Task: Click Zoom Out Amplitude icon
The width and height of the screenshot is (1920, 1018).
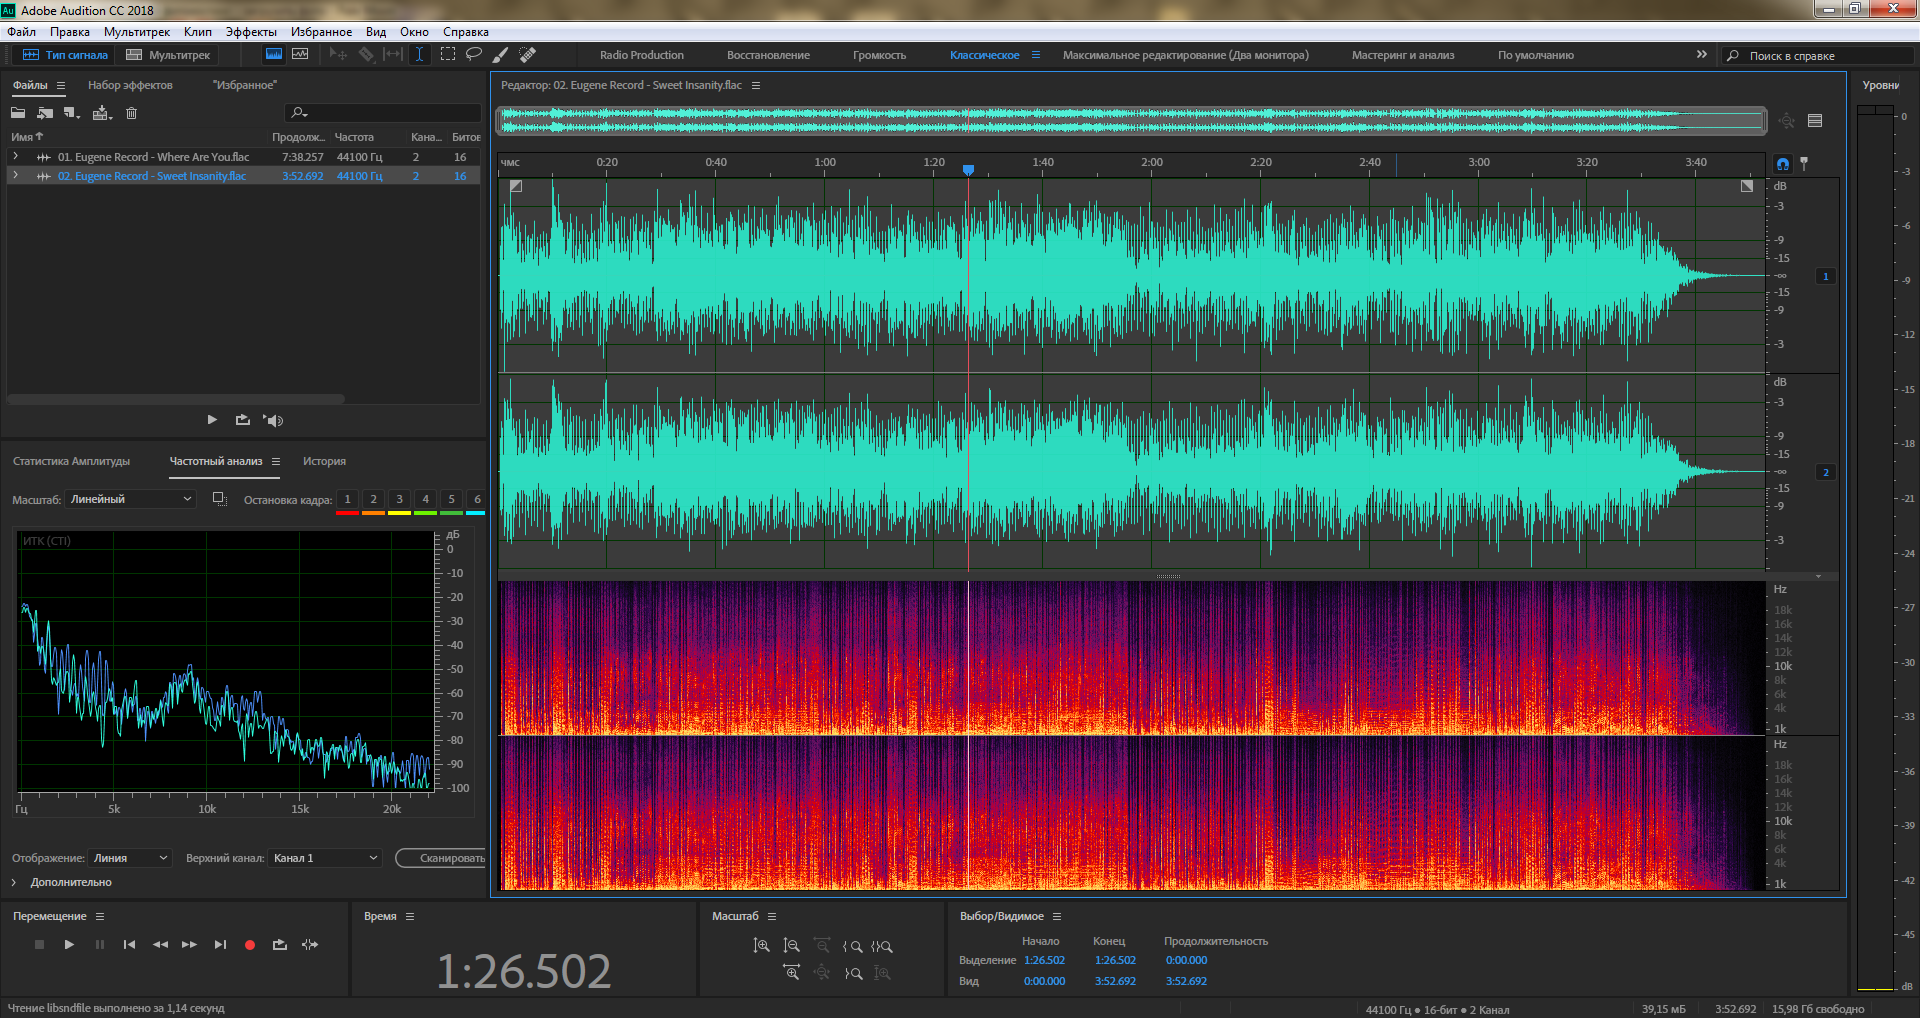Action: click(x=792, y=945)
